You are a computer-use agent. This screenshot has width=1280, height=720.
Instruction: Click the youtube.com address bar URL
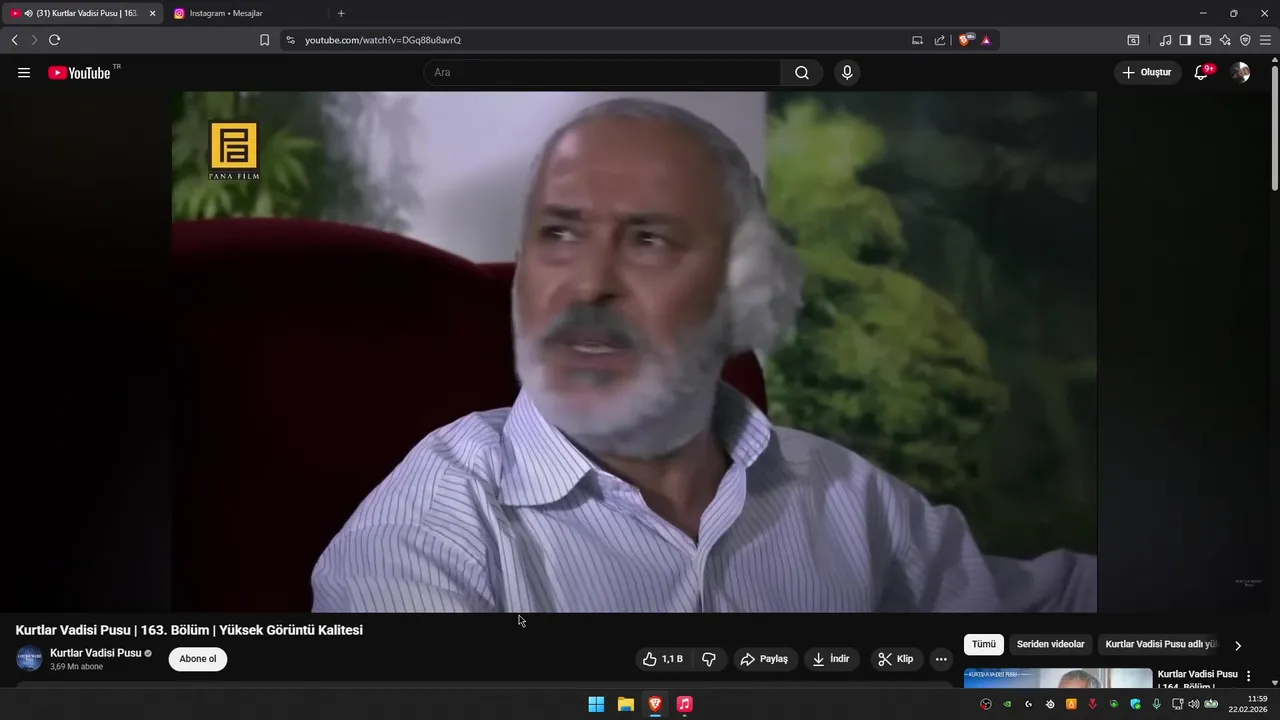tap(383, 40)
